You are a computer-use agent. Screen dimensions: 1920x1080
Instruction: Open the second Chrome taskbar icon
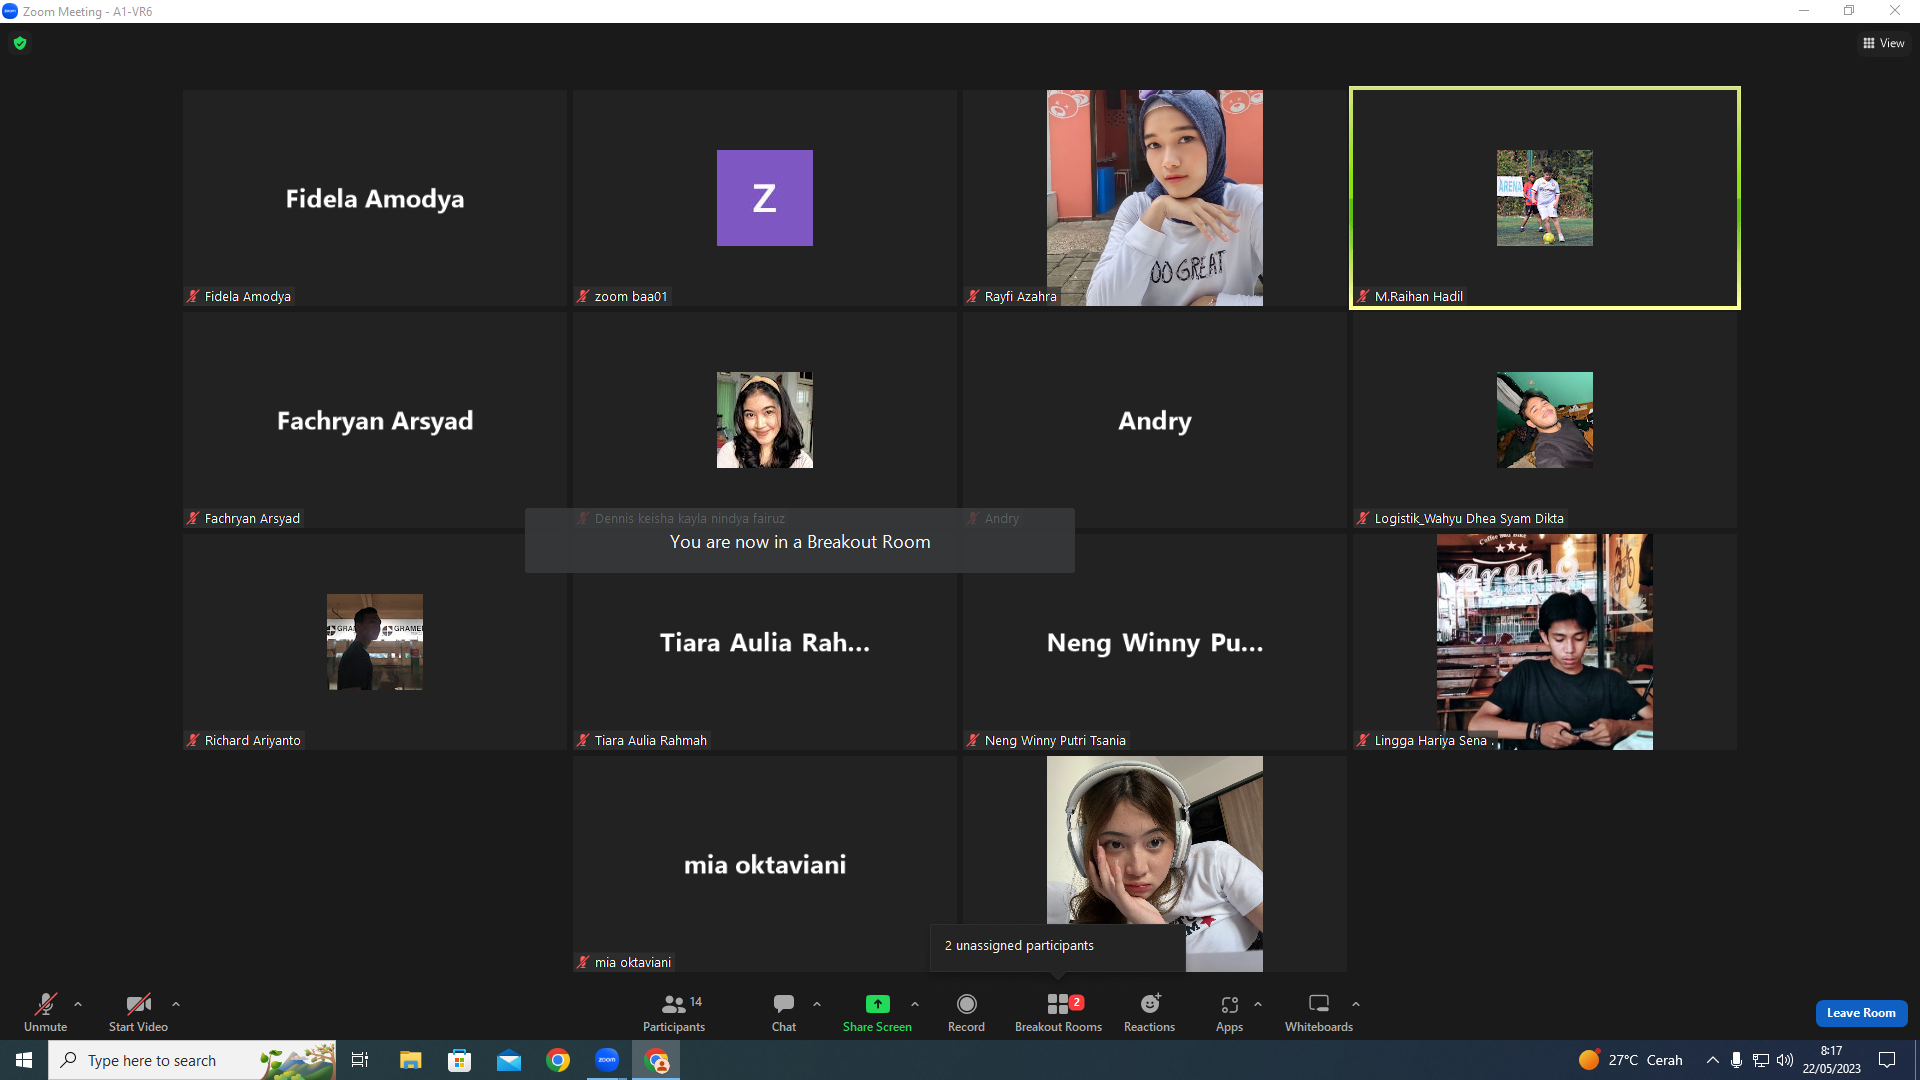(656, 1060)
